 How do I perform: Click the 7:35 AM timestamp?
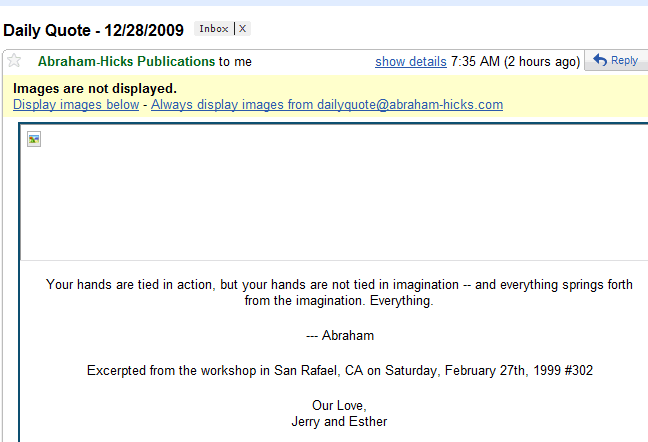click(475, 62)
